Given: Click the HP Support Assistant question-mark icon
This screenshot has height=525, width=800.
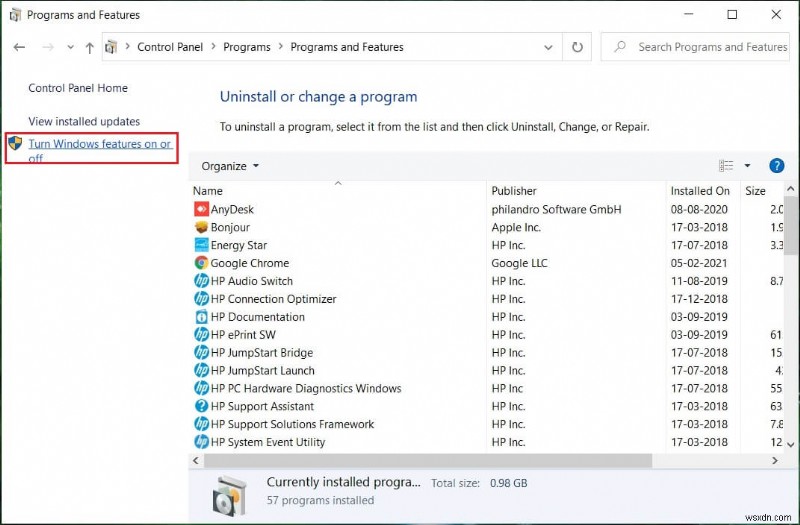Looking at the screenshot, I should 202,406.
